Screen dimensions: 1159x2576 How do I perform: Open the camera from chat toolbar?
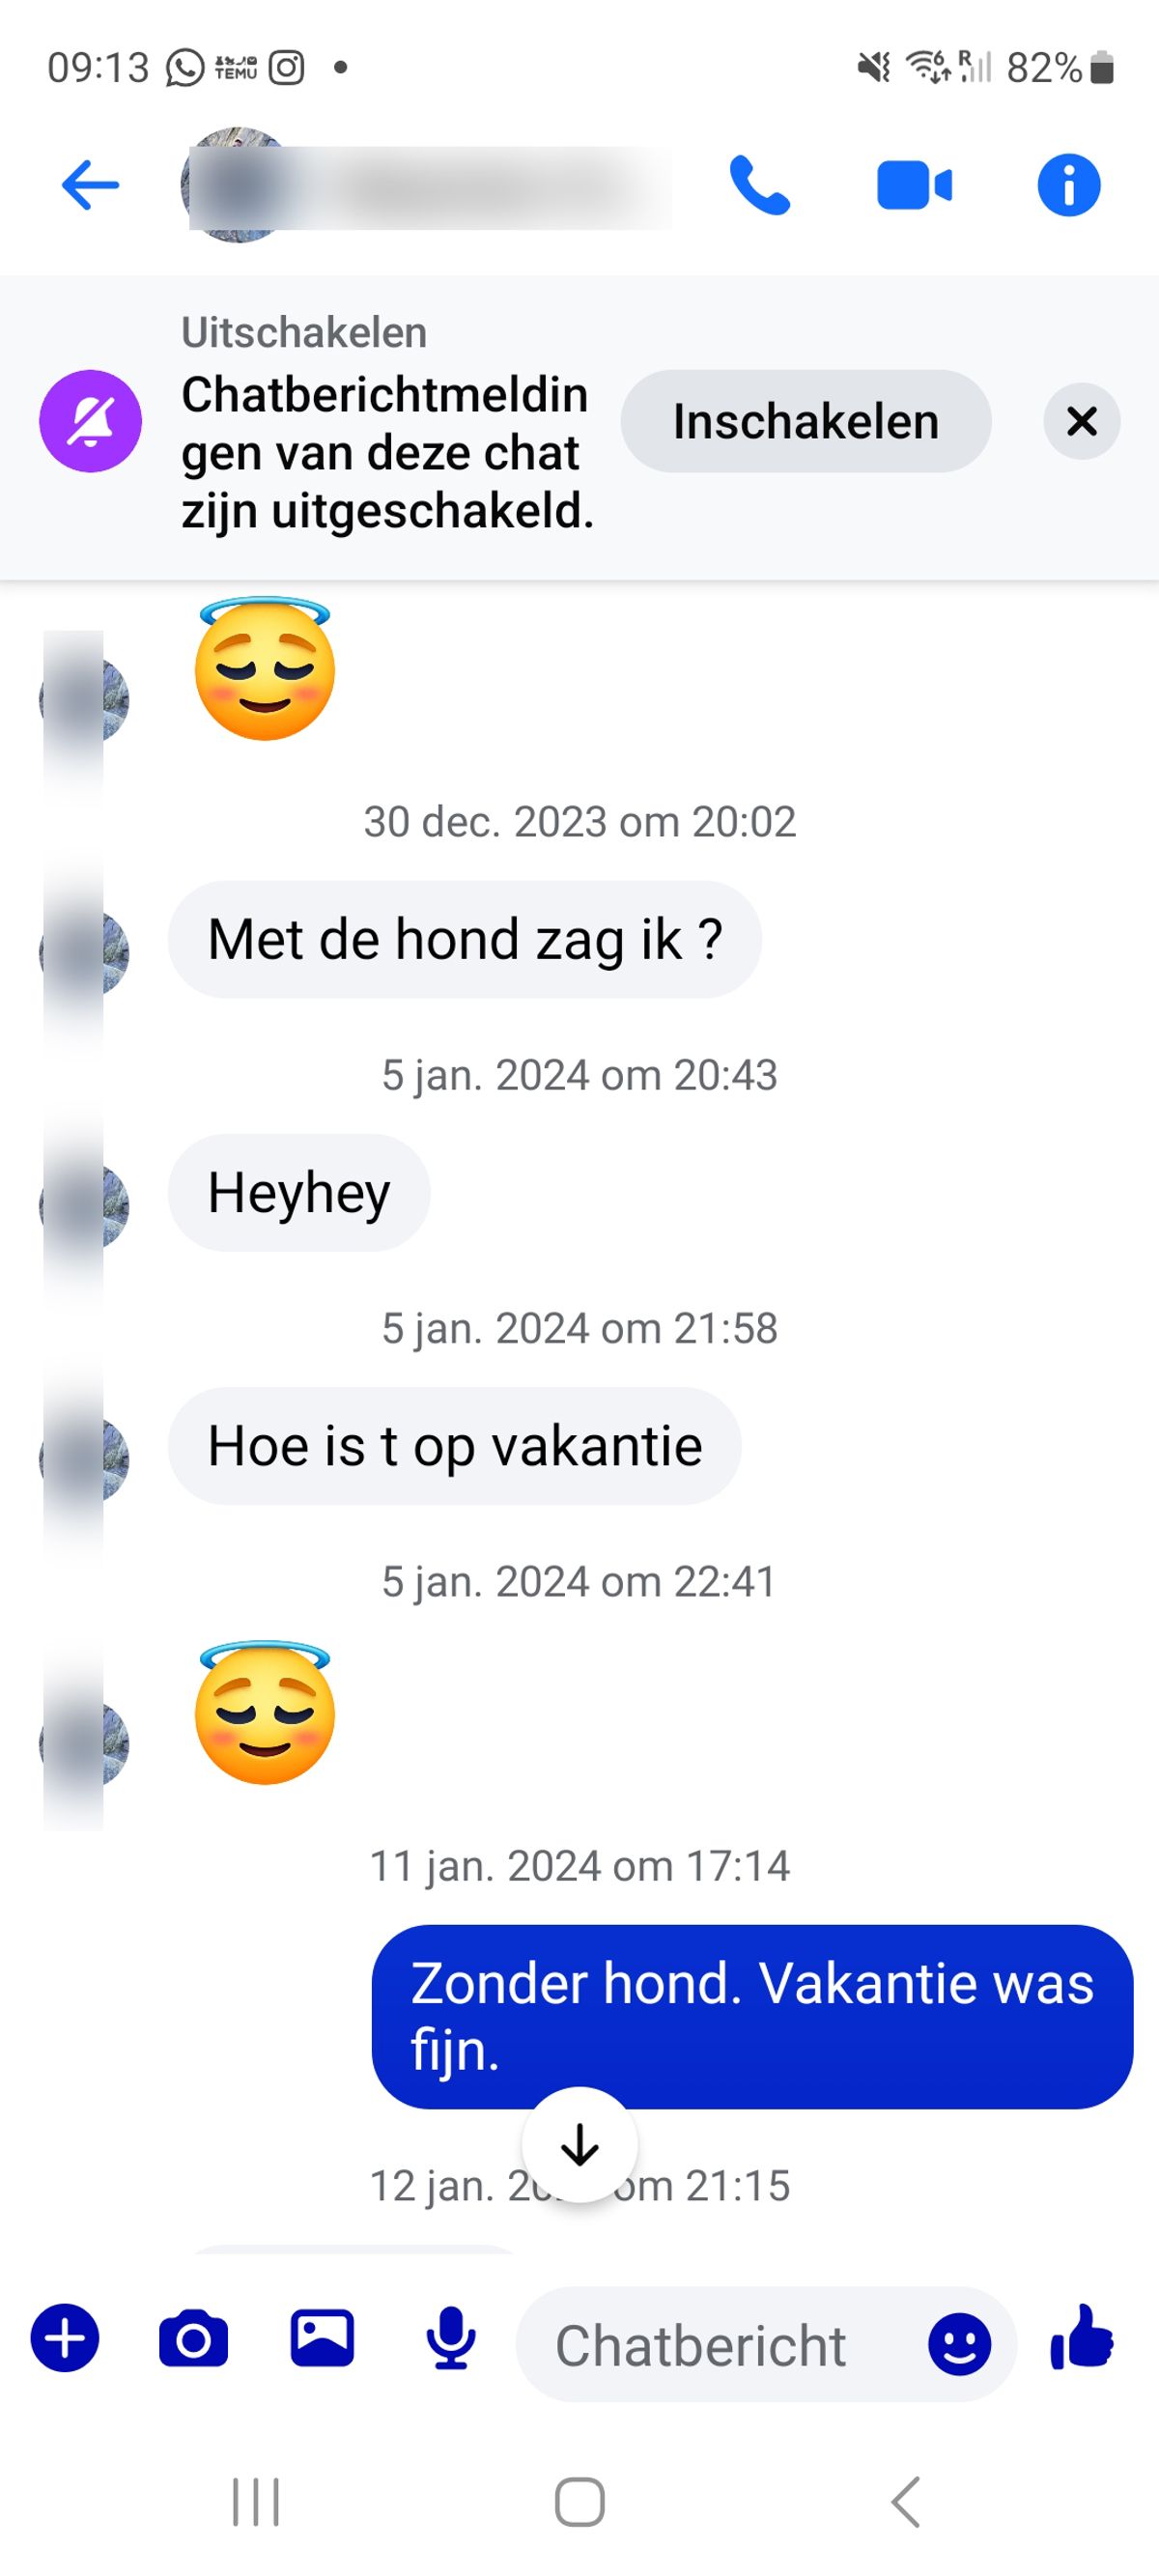tap(193, 2338)
